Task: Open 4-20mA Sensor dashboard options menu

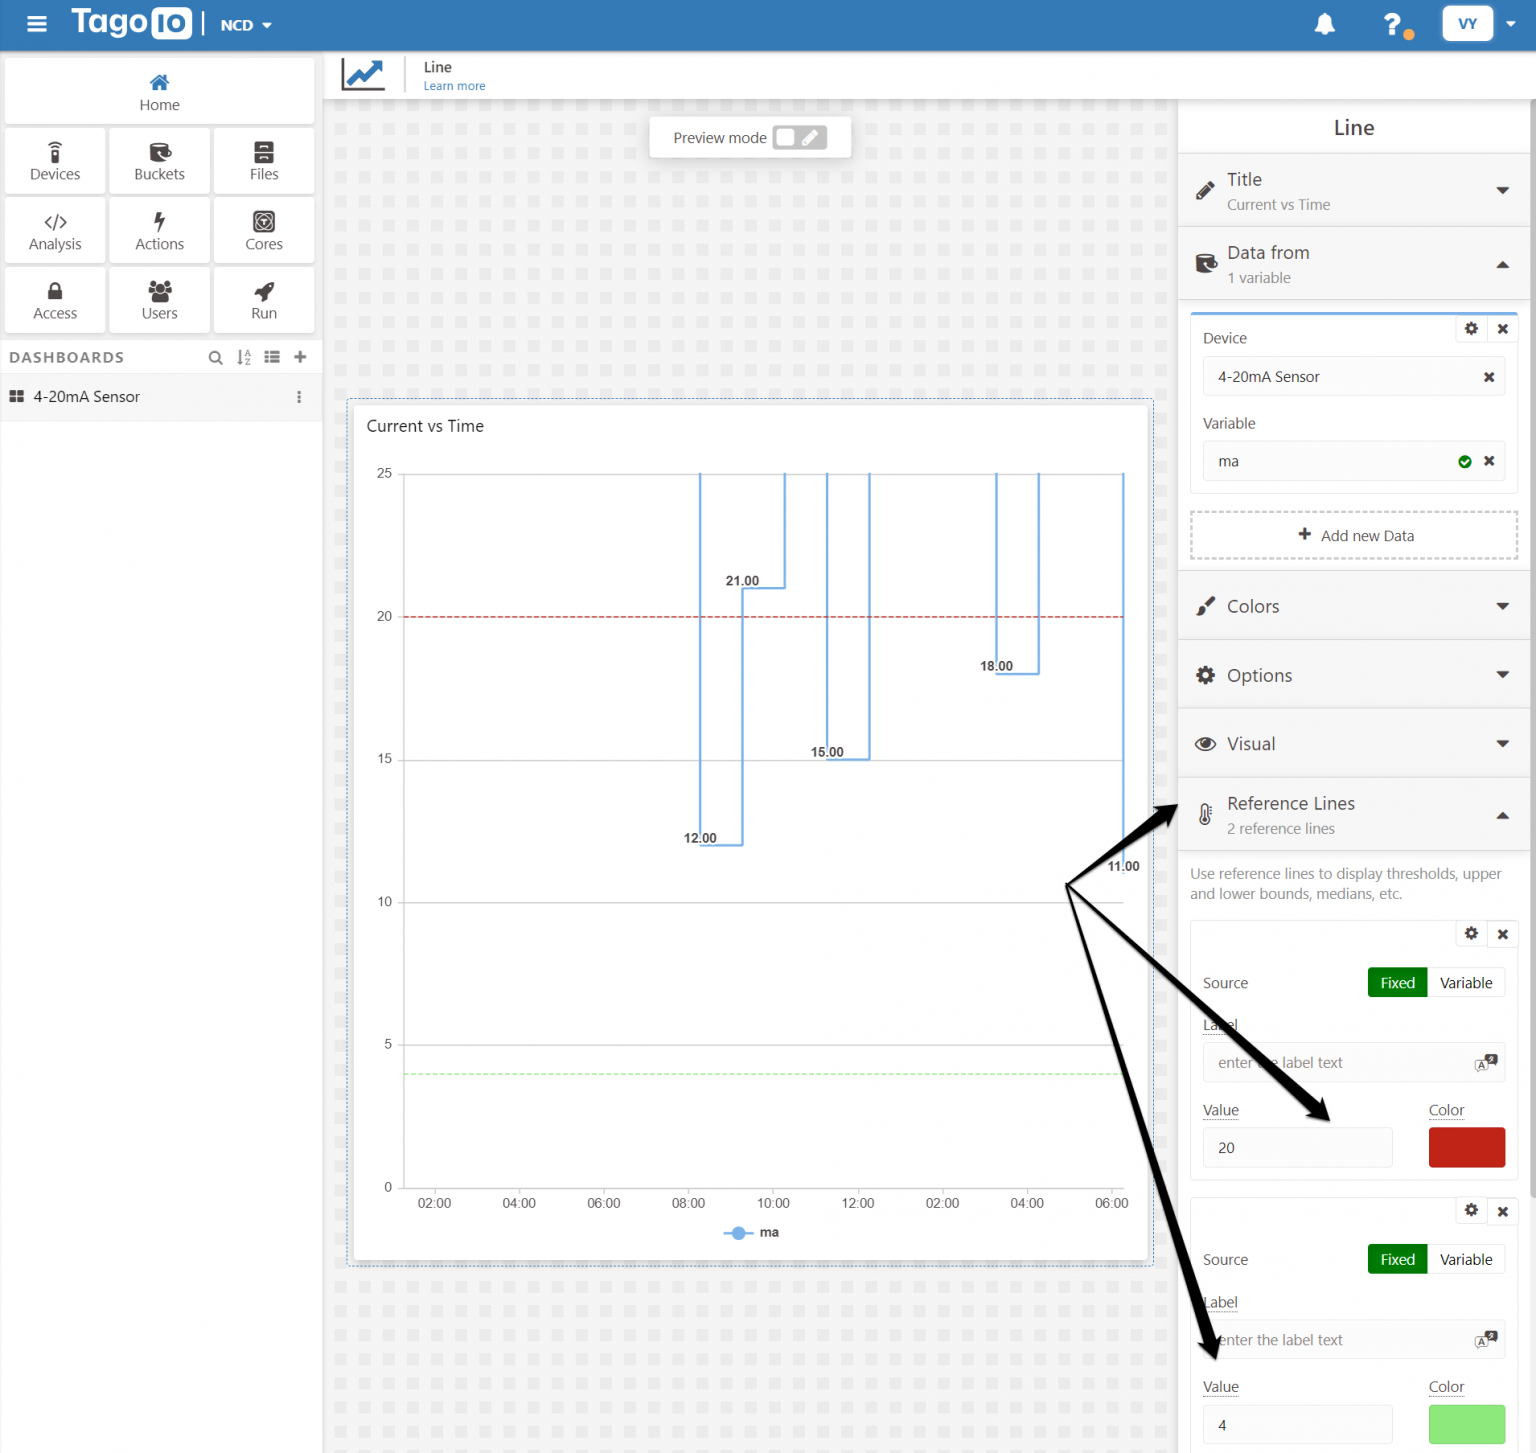Action: [x=299, y=397]
